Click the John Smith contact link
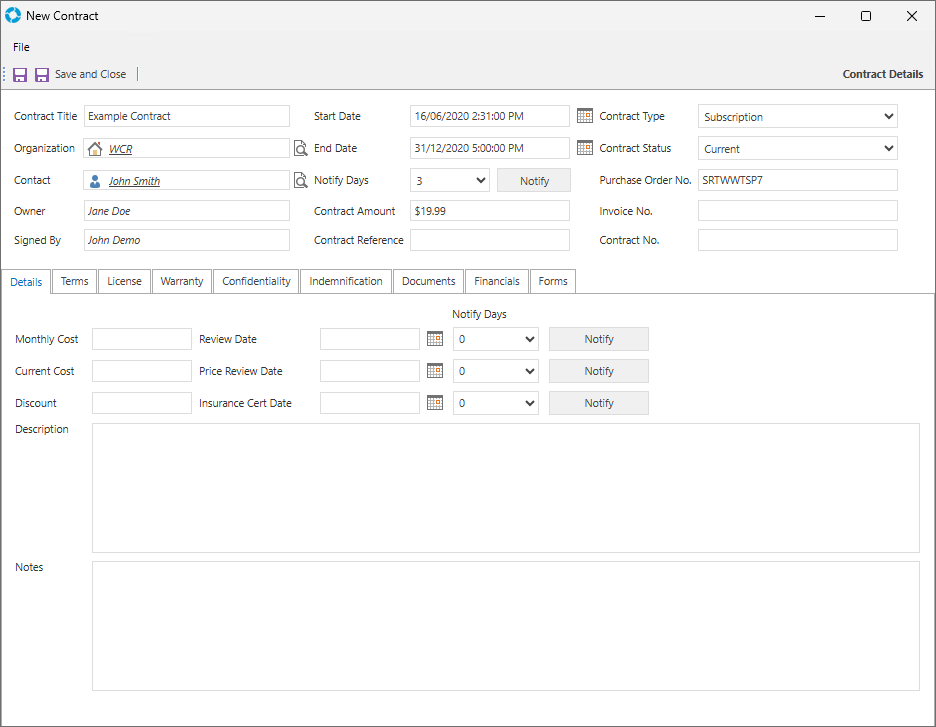Screen dimensions: 936x727 click(134, 181)
